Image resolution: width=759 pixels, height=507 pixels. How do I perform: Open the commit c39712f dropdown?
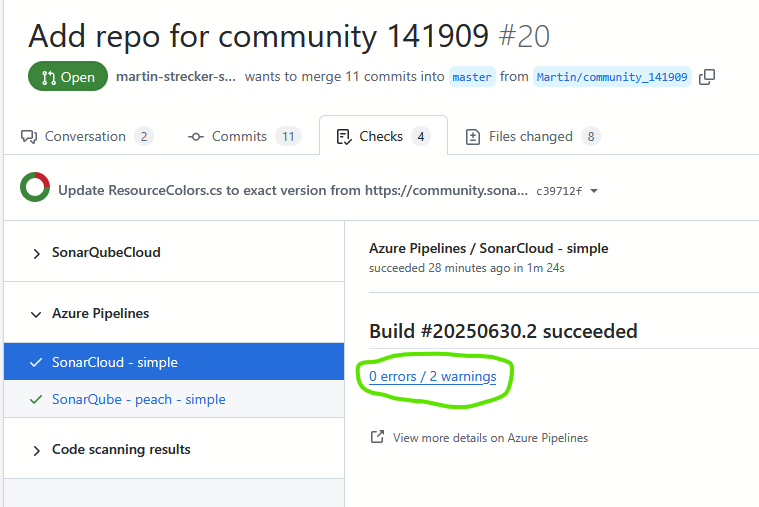(x=594, y=190)
